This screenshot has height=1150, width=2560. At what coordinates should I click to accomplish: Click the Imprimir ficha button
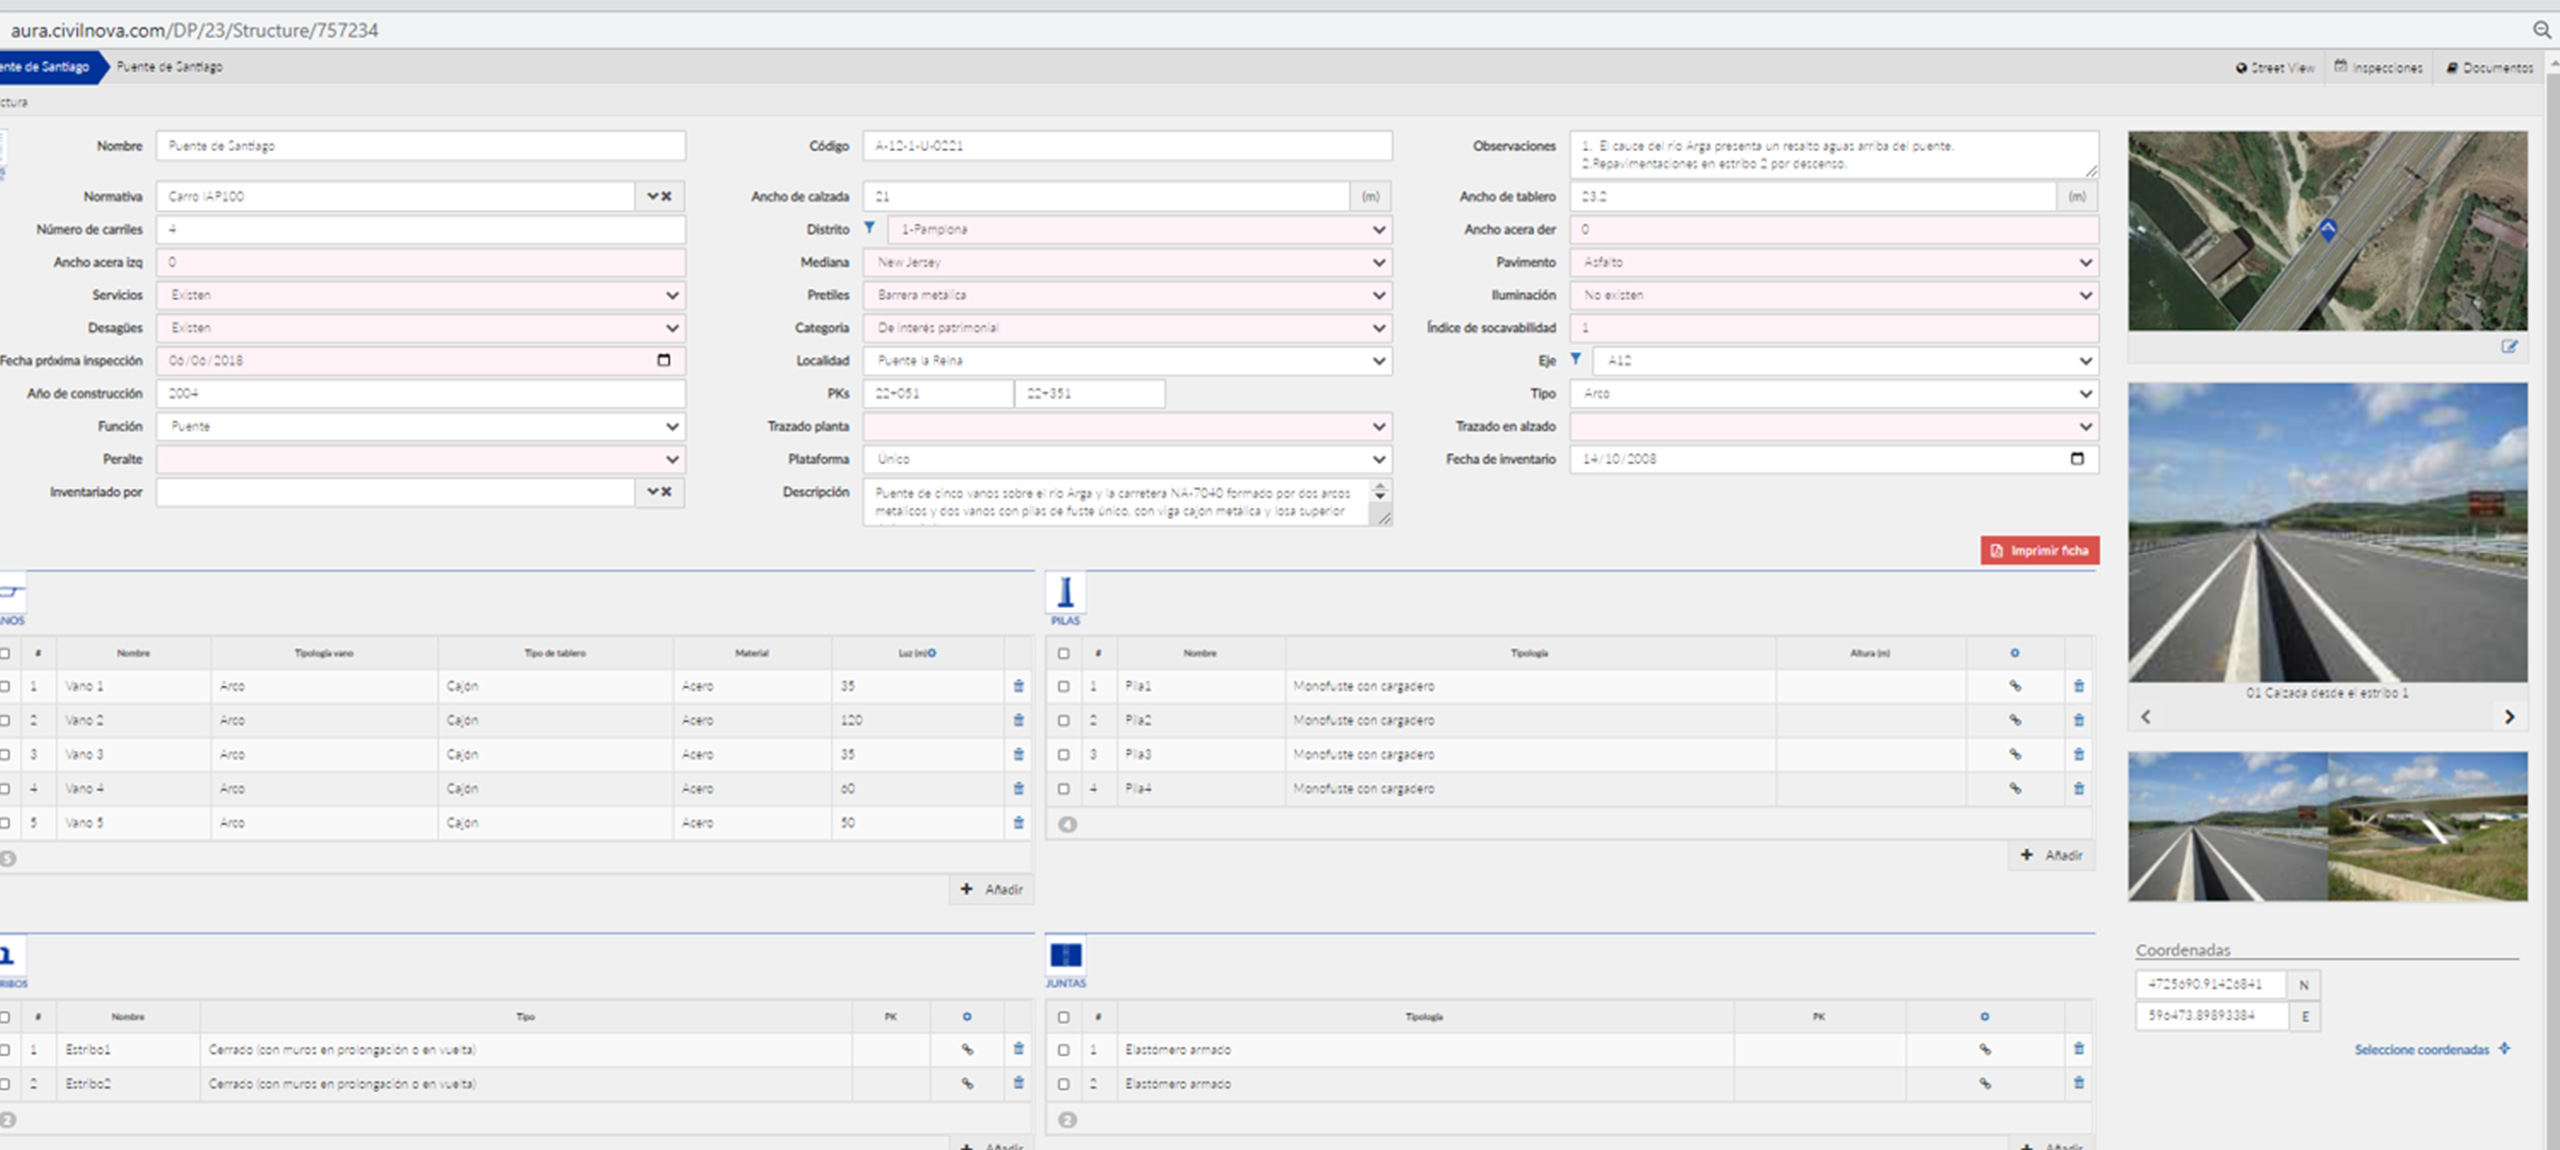[x=2039, y=550]
